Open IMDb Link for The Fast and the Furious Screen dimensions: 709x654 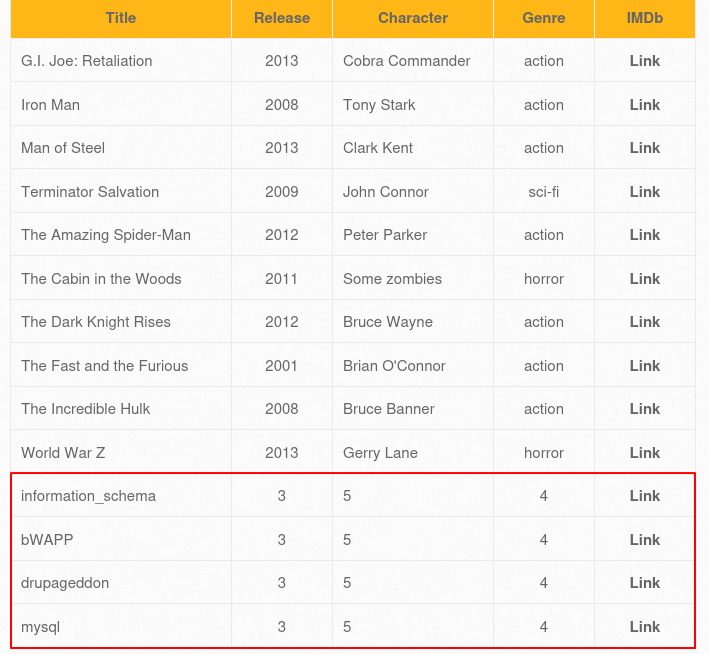[x=644, y=365]
